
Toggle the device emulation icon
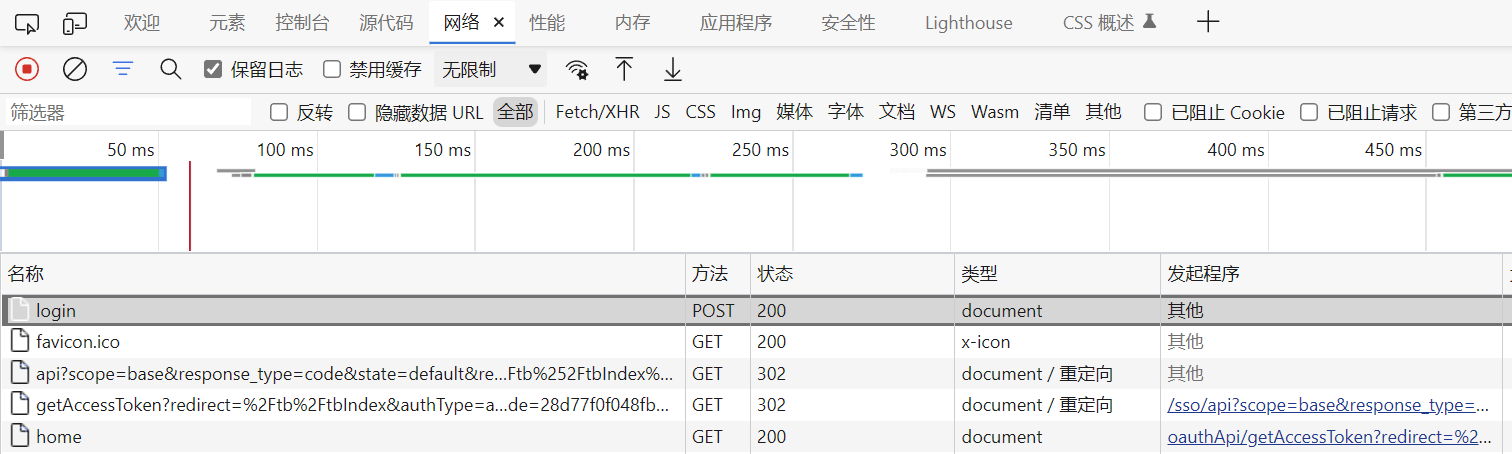[75, 23]
